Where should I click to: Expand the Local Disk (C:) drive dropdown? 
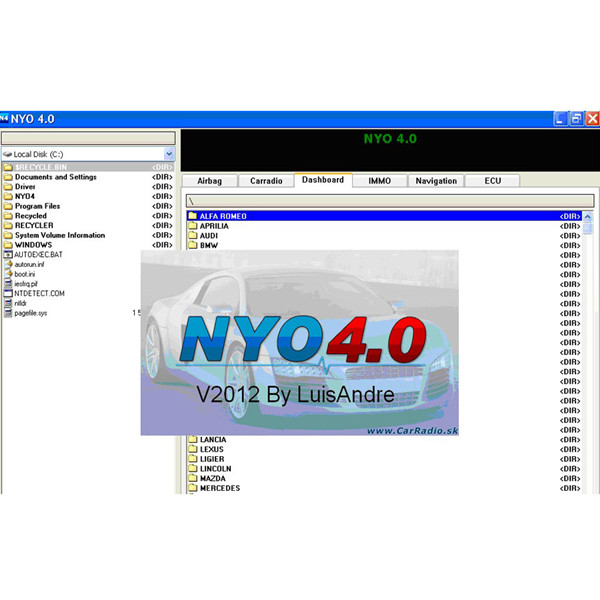[169, 155]
